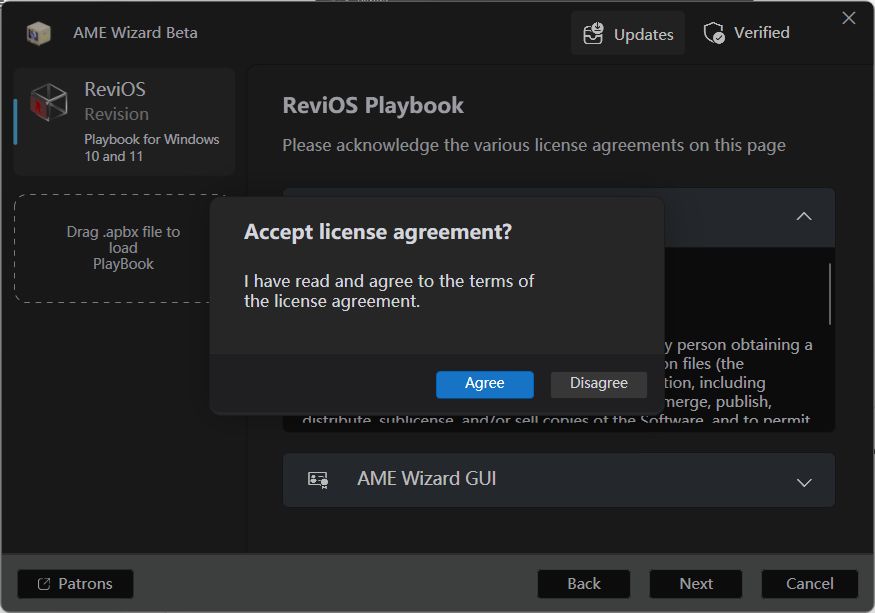Click the AME Wizard cube logo icon

coord(39,33)
